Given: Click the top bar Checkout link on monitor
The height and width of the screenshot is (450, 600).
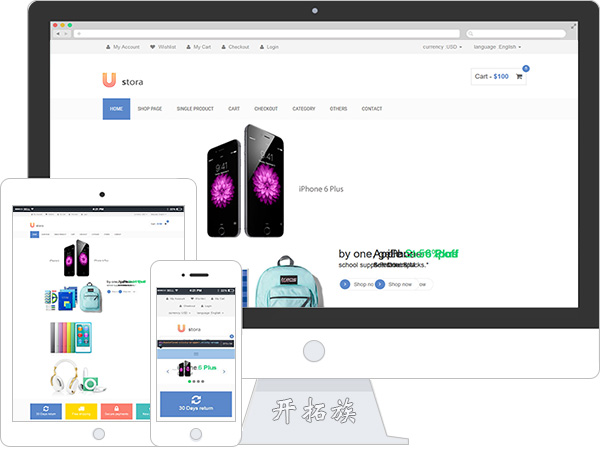Looking at the screenshot, I should coord(235,47).
